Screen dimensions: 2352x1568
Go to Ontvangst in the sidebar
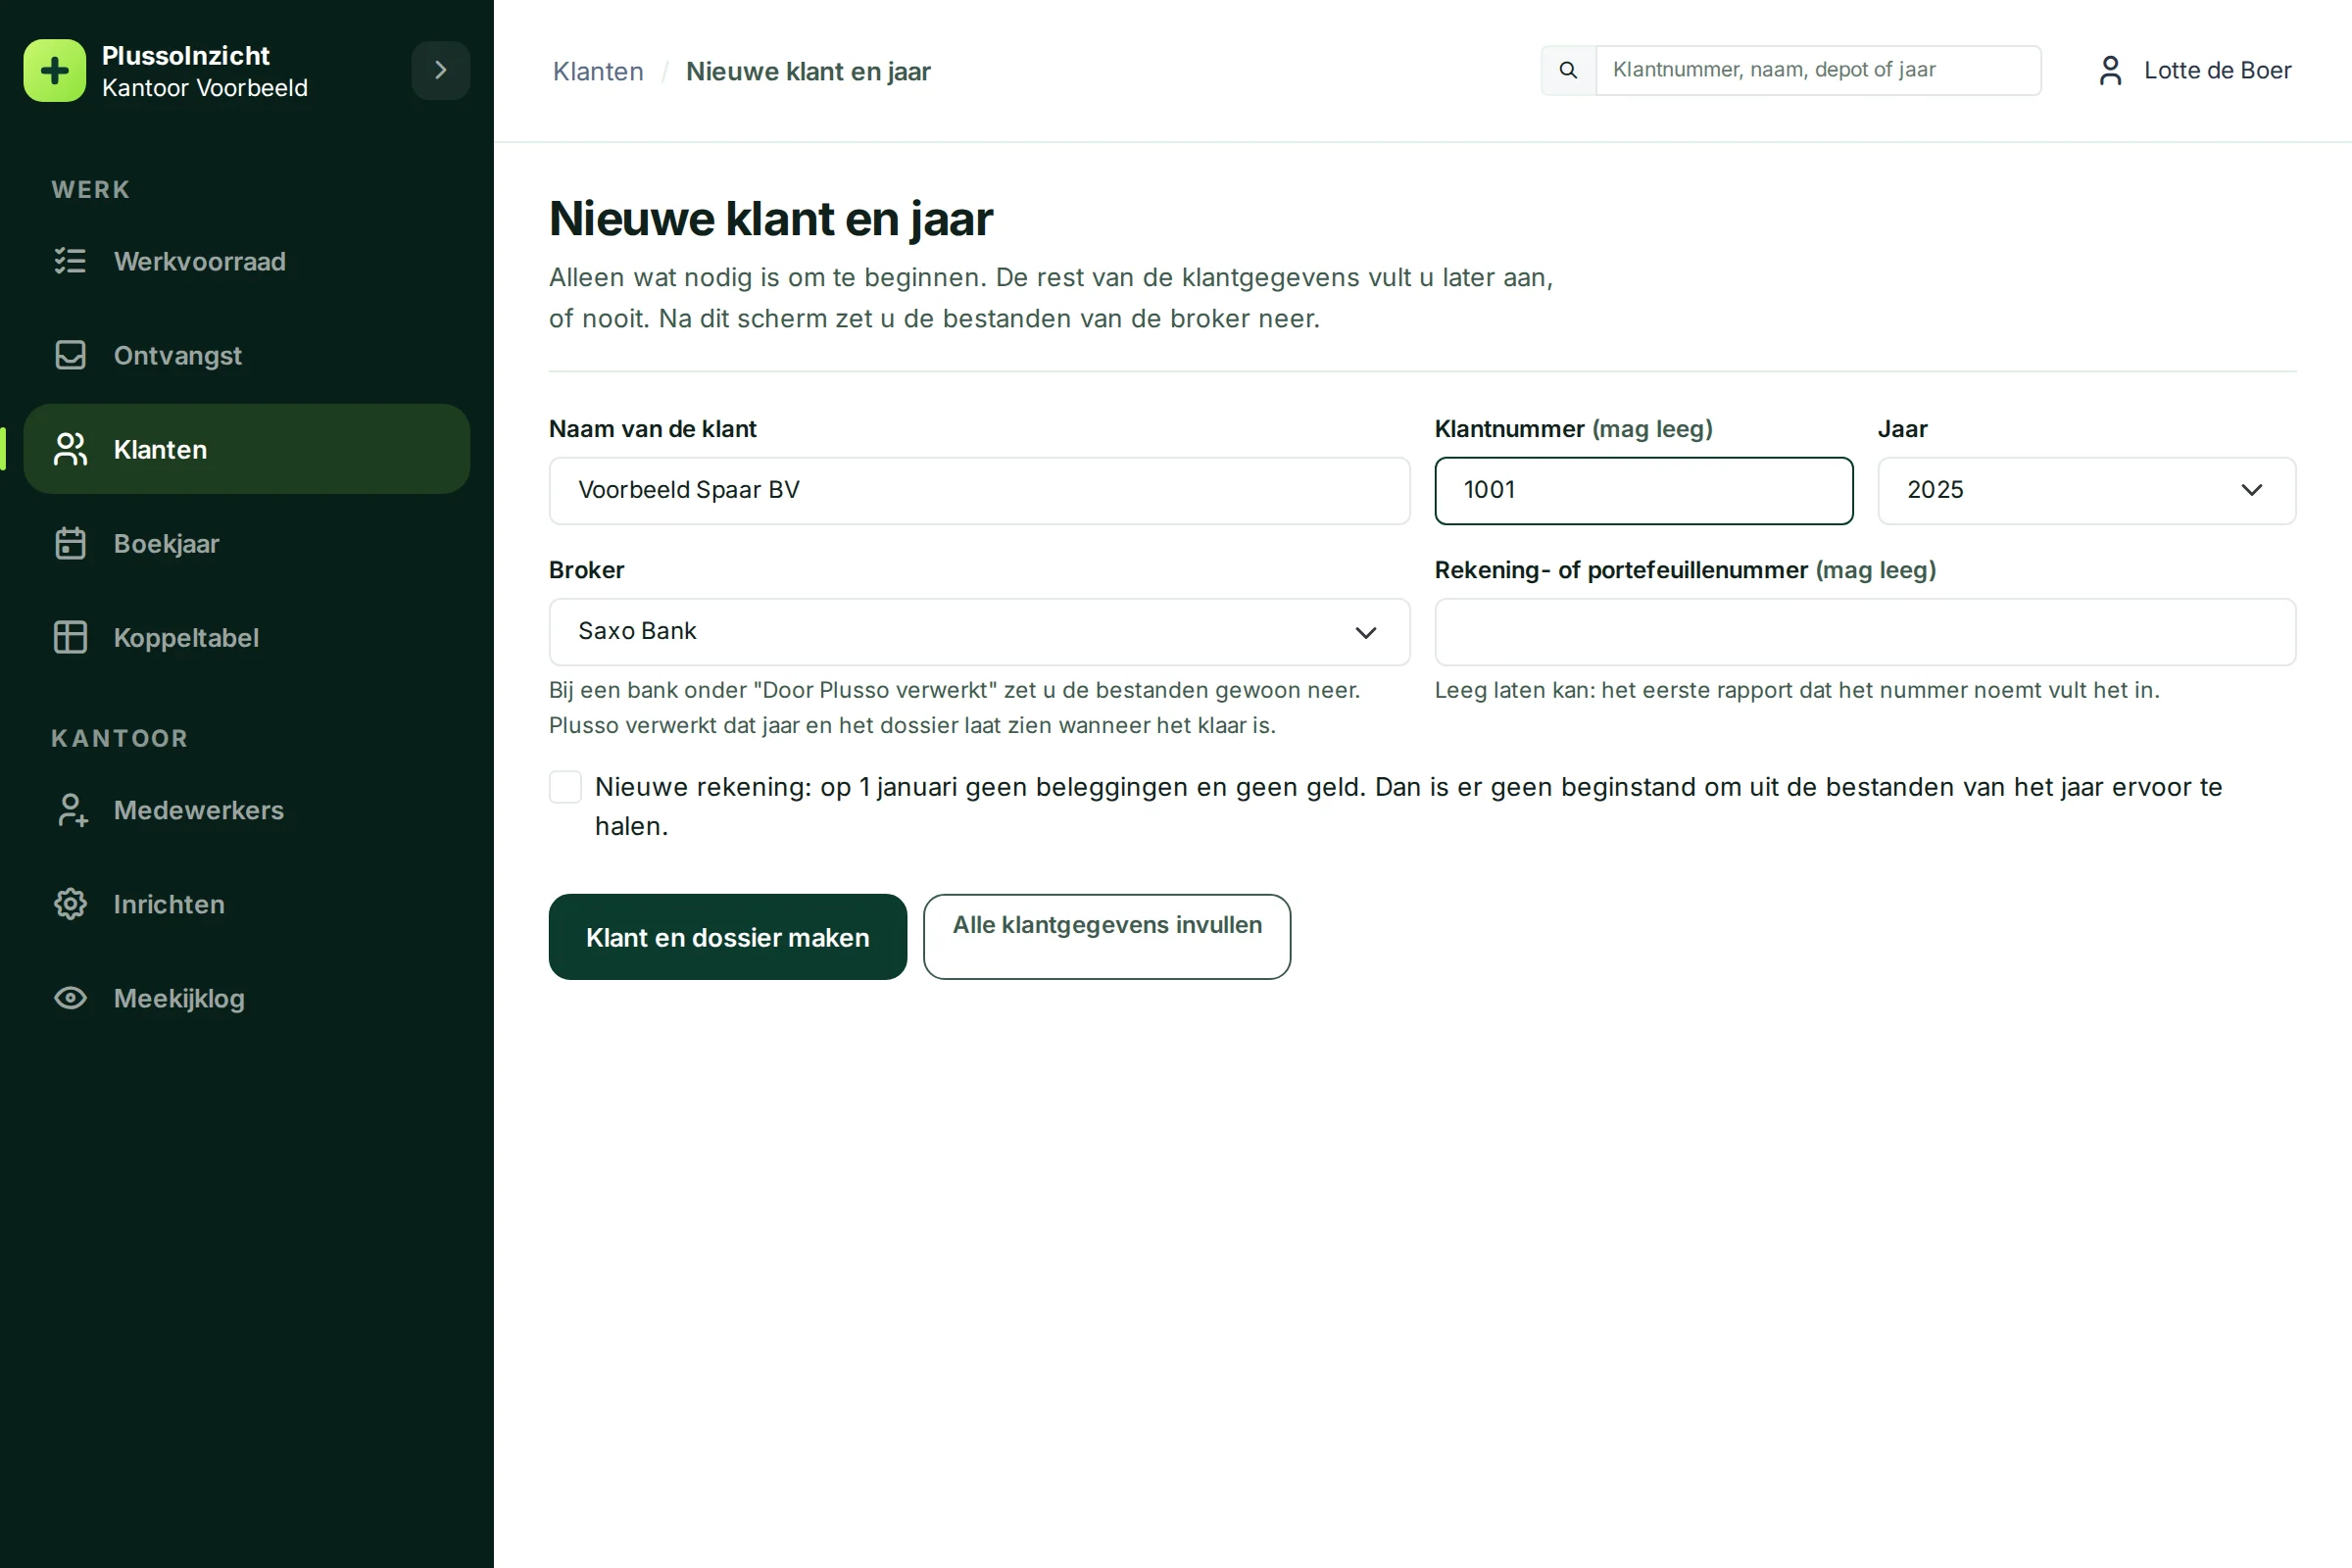[x=247, y=355]
